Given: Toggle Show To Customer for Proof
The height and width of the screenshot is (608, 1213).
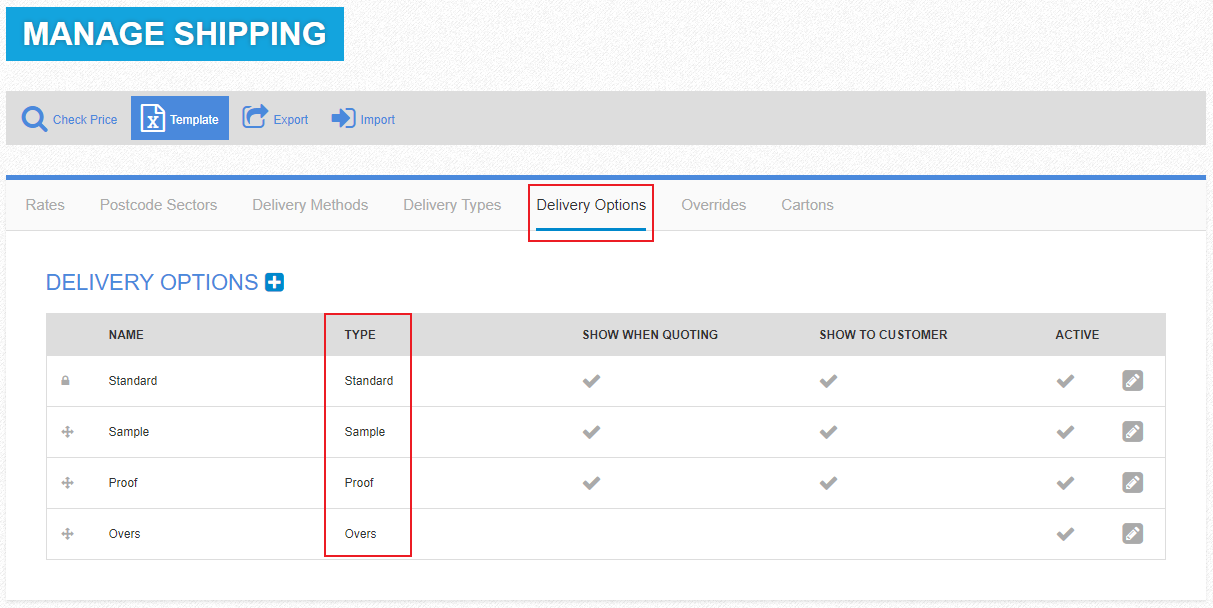Looking at the screenshot, I should pyautogui.click(x=828, y=483).
